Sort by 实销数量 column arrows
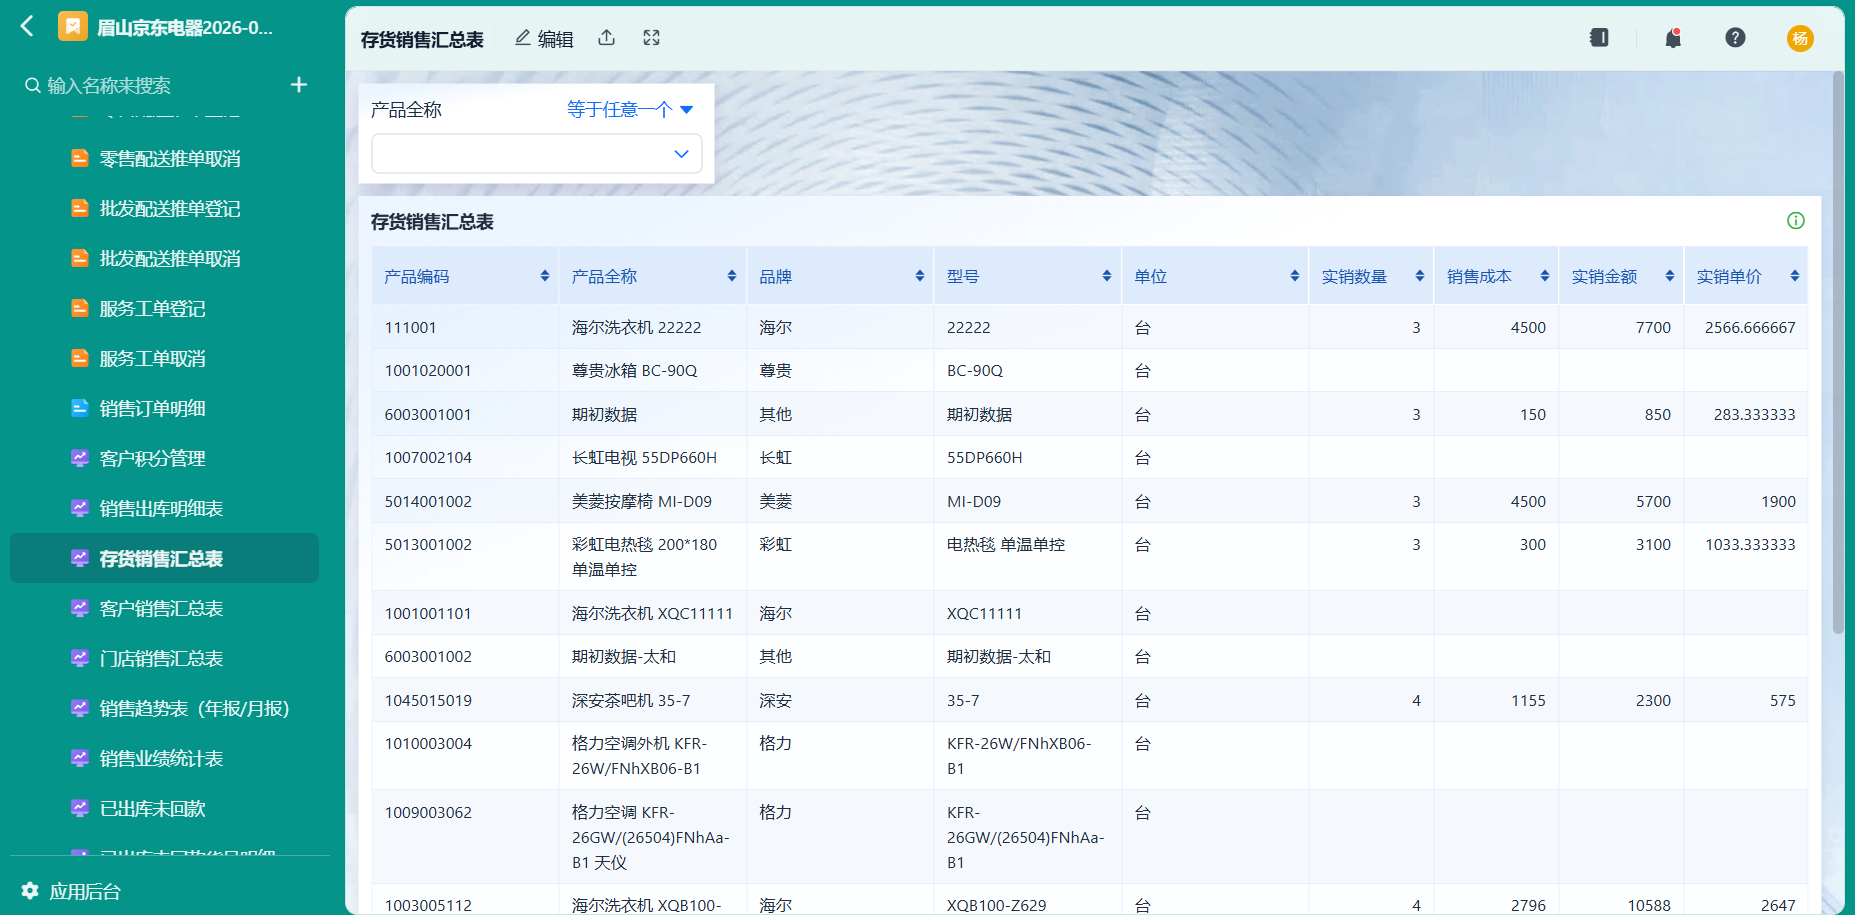1855x915 pixels. [x=1419, y=276]
